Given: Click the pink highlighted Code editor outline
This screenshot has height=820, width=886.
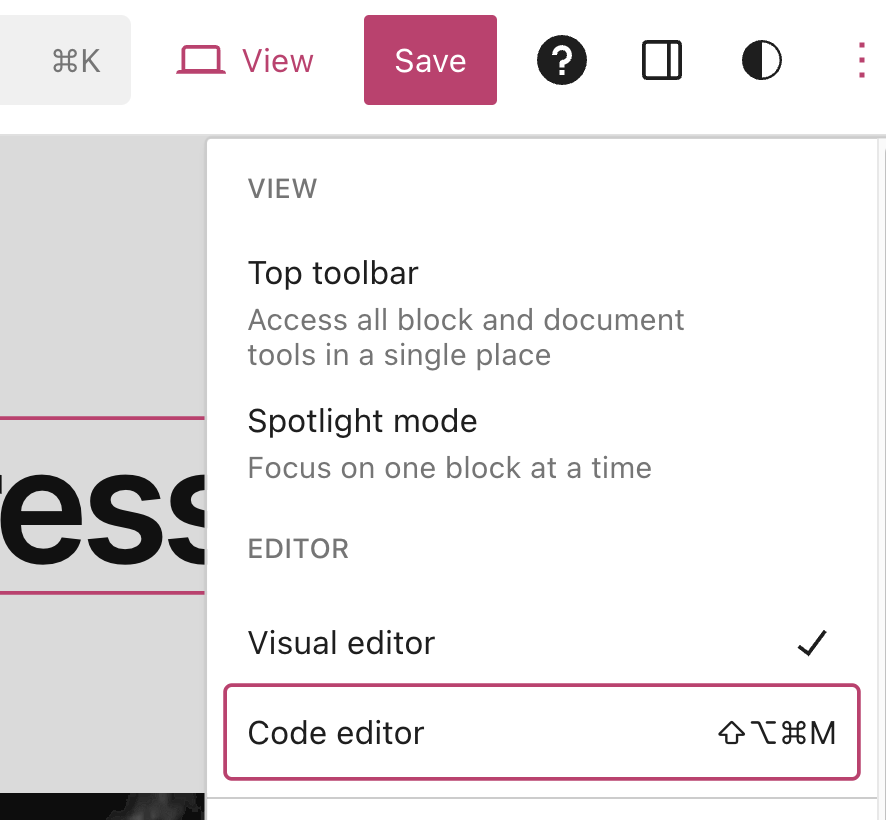Looking at the screenshot, I should (x=542, y=732).
